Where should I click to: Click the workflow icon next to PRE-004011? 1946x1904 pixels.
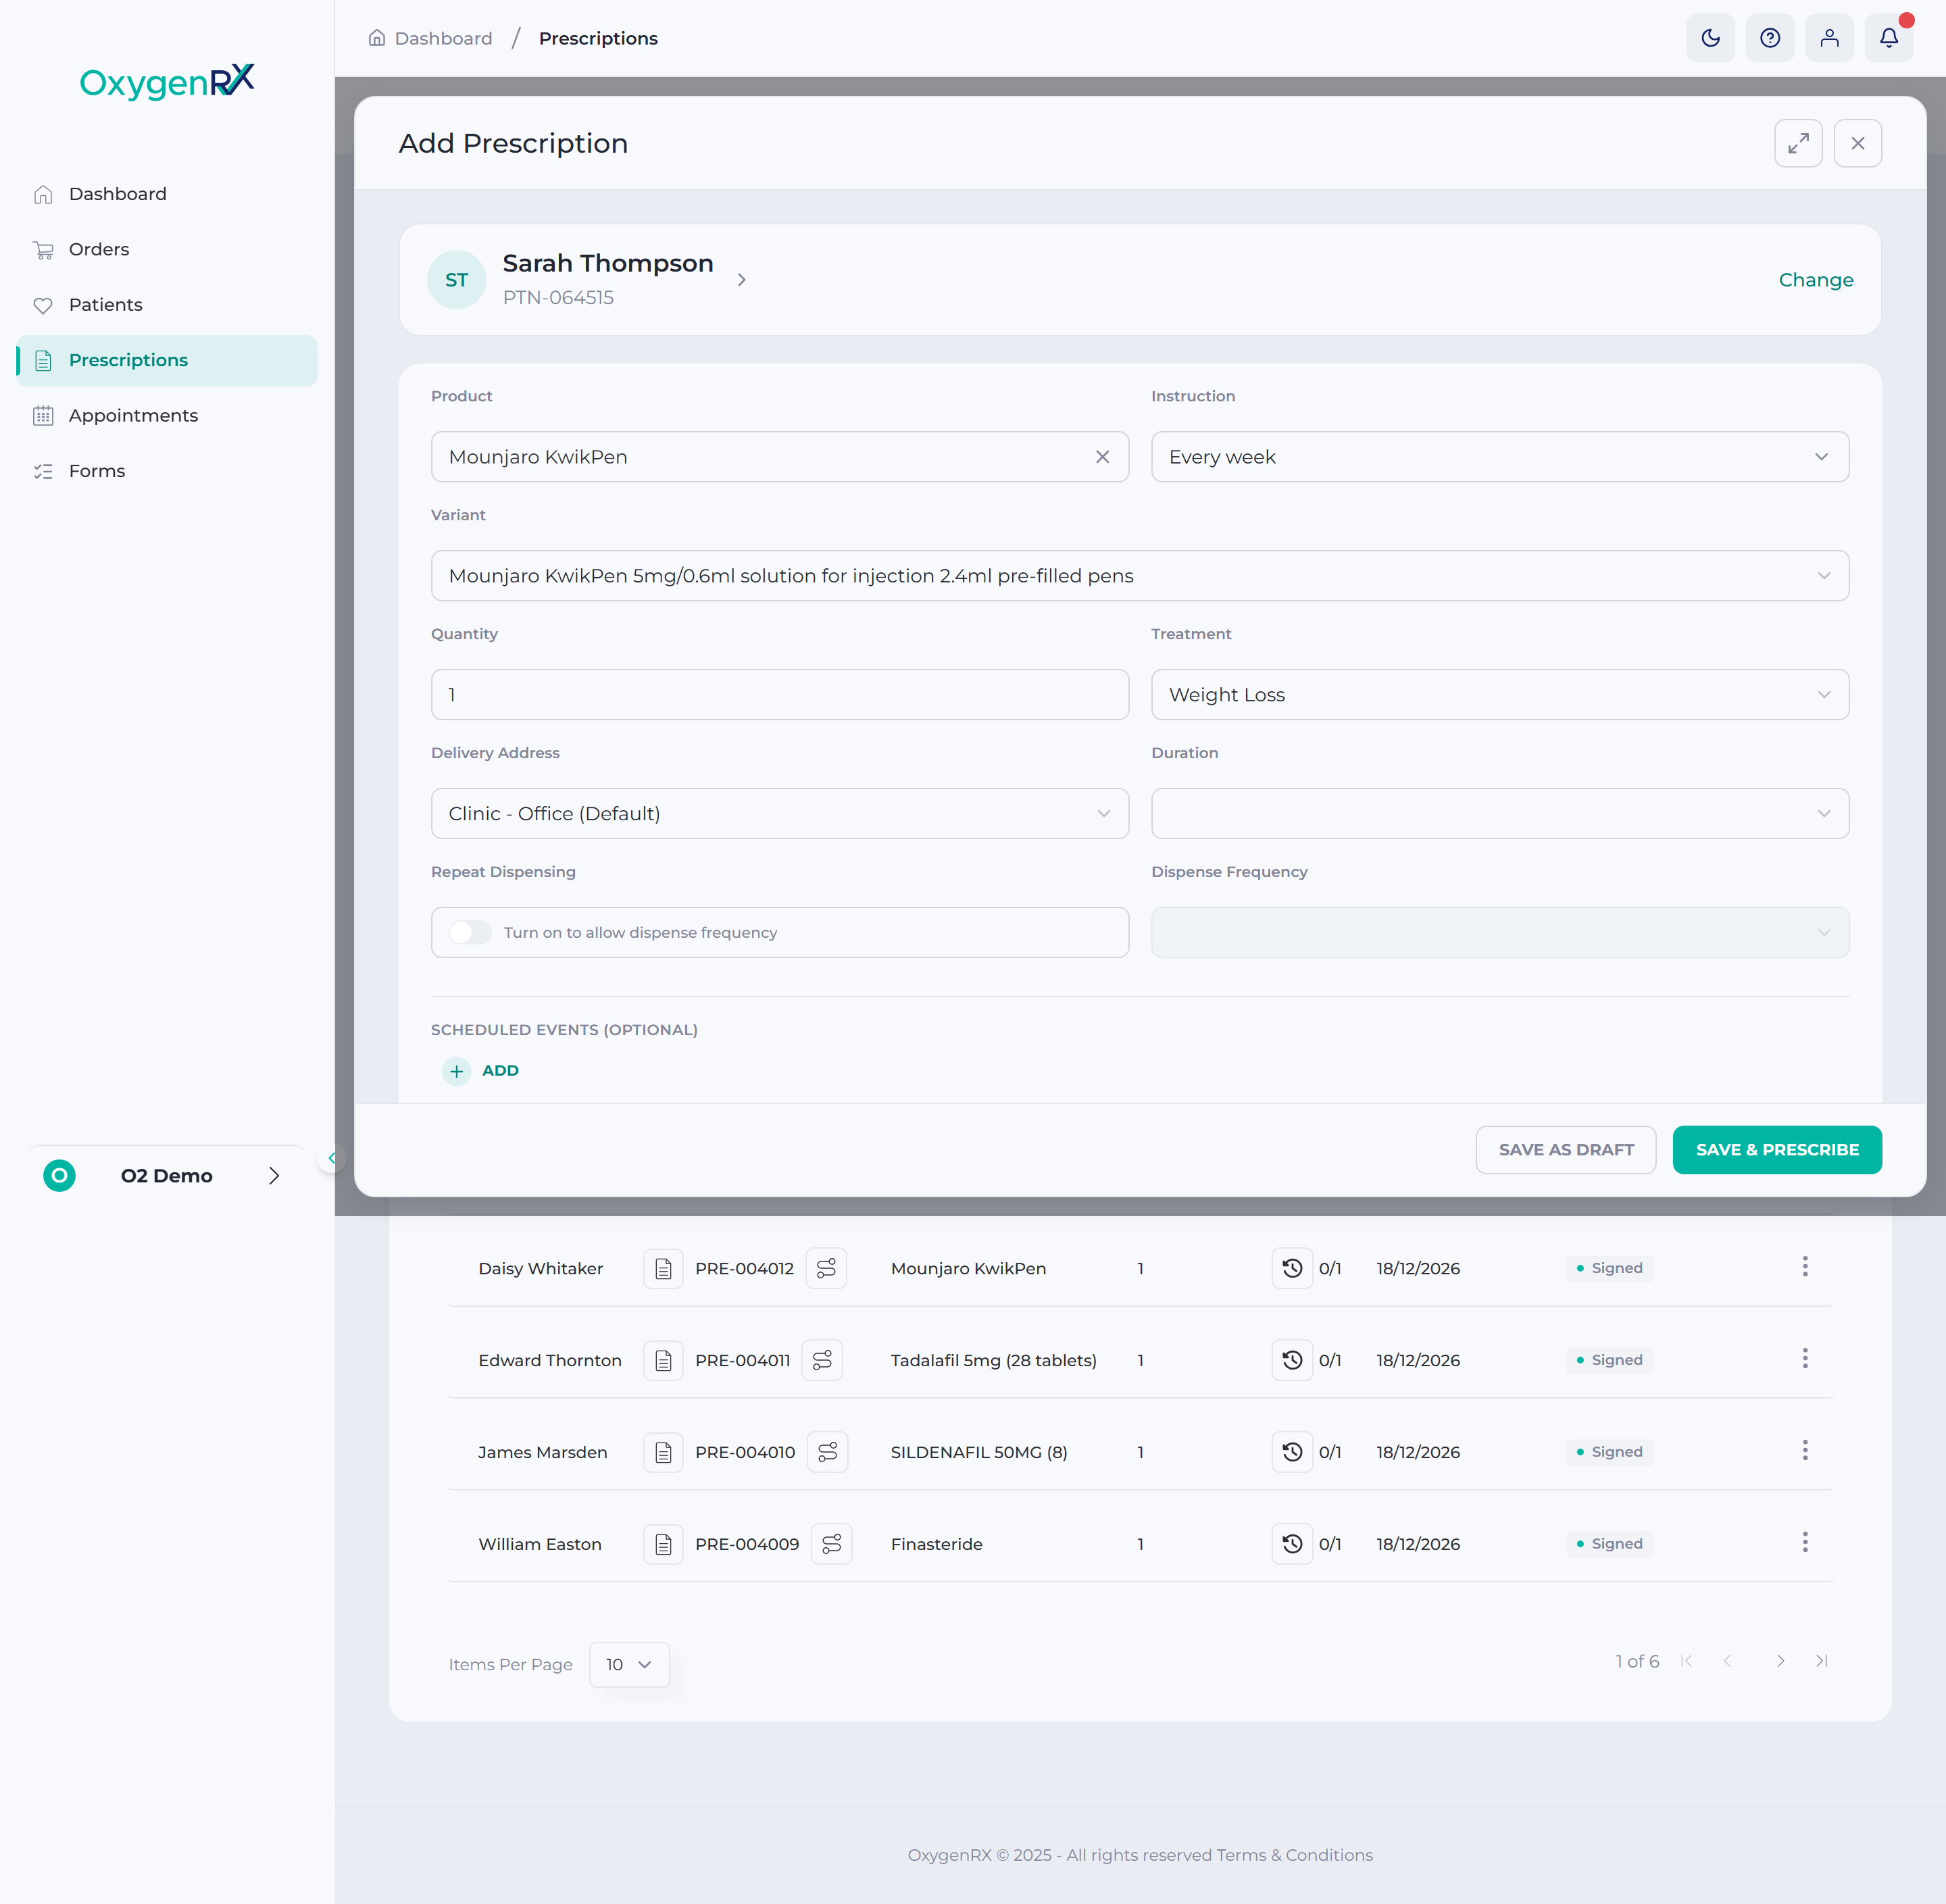tap(822, 1360)
